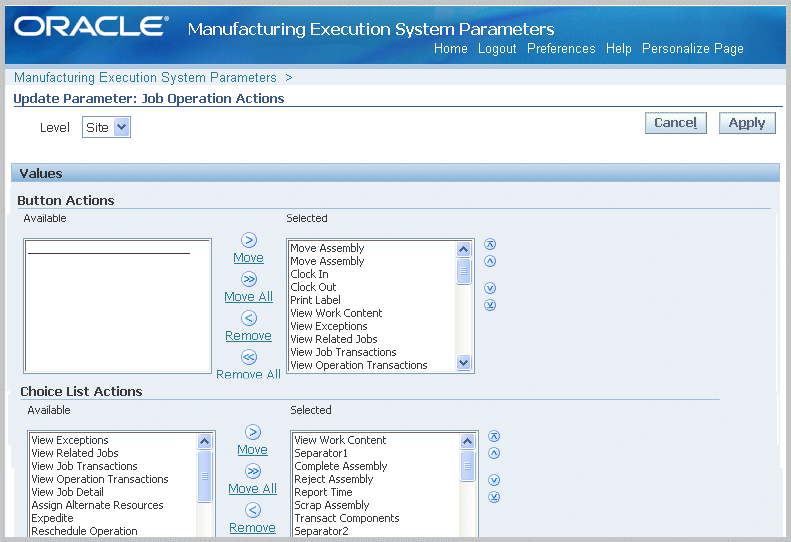Move Button Actions selection to top icon
The width and height of the screenshot is (791, 542).
pyautogui.click(x=490, y=244)
